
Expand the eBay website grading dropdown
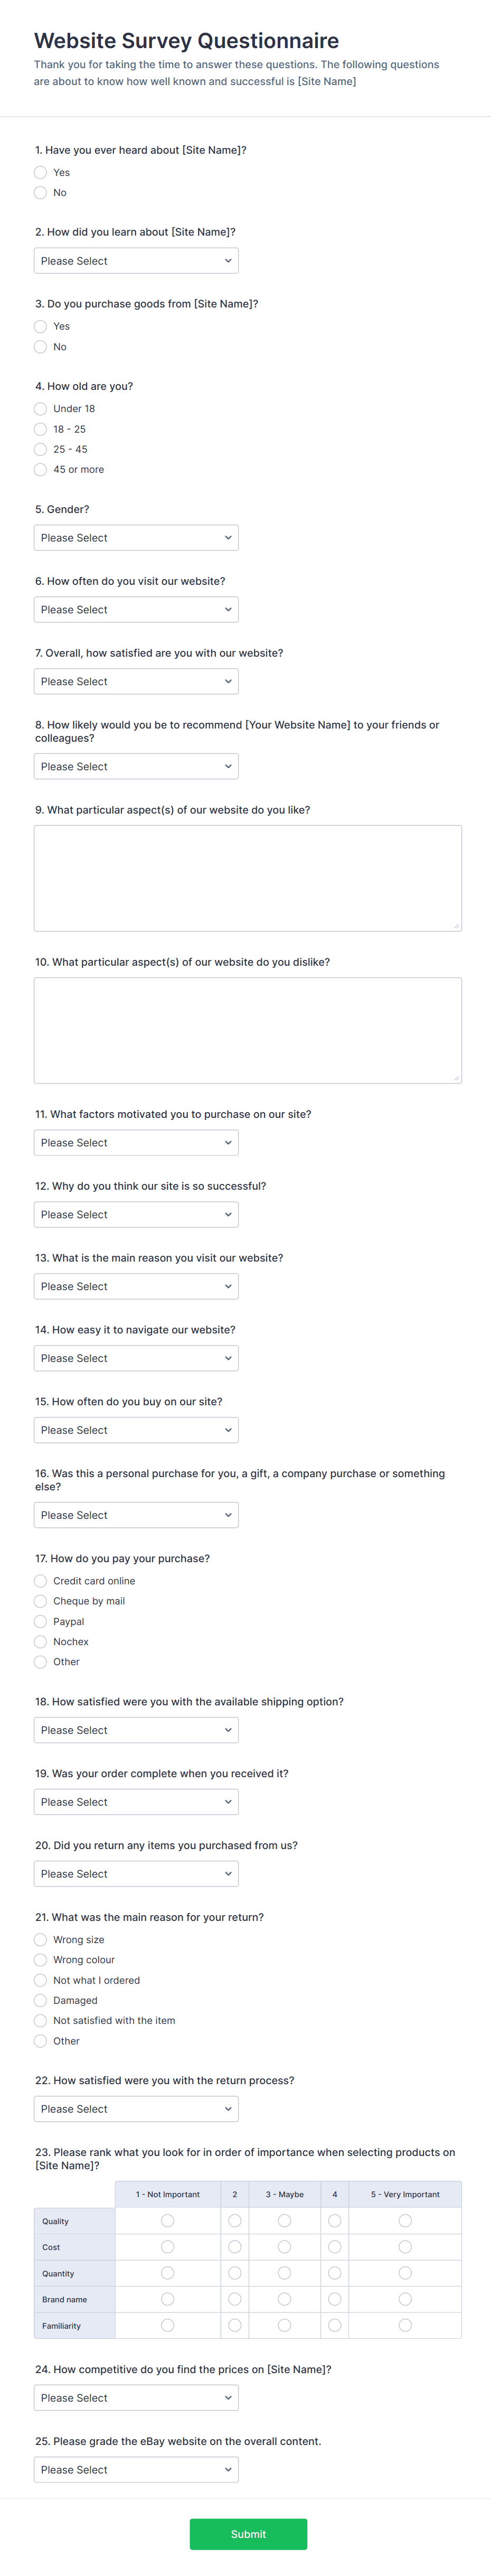(x=136, y=2469)
